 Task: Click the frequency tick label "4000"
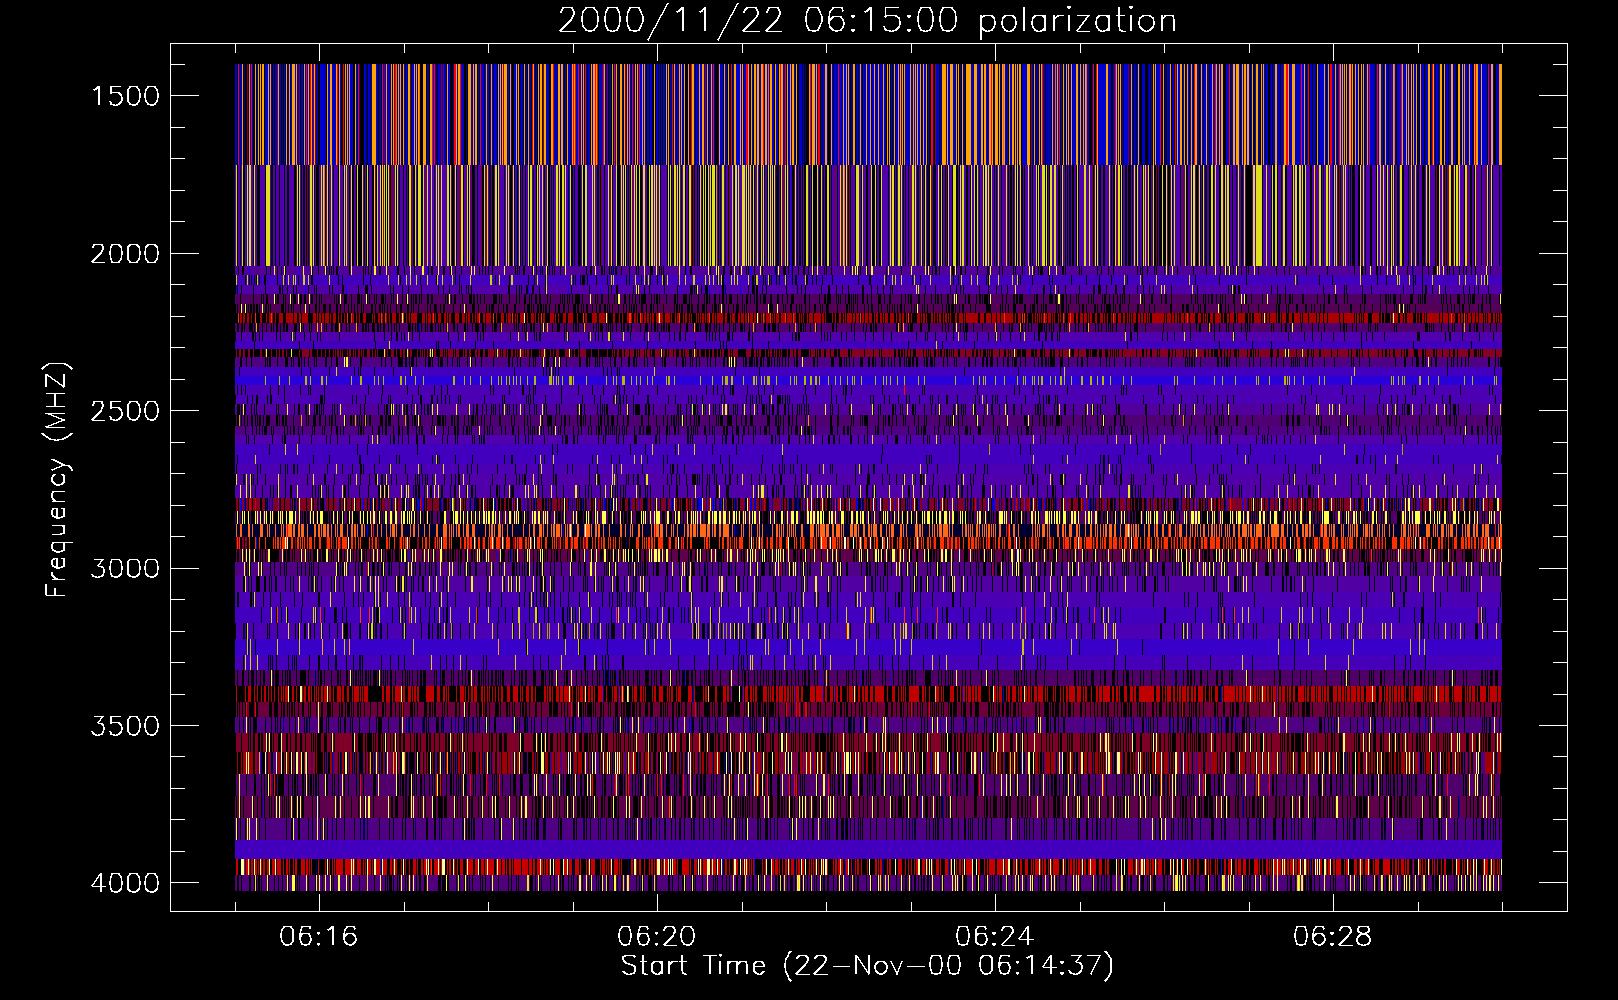(x=125, y=883)
